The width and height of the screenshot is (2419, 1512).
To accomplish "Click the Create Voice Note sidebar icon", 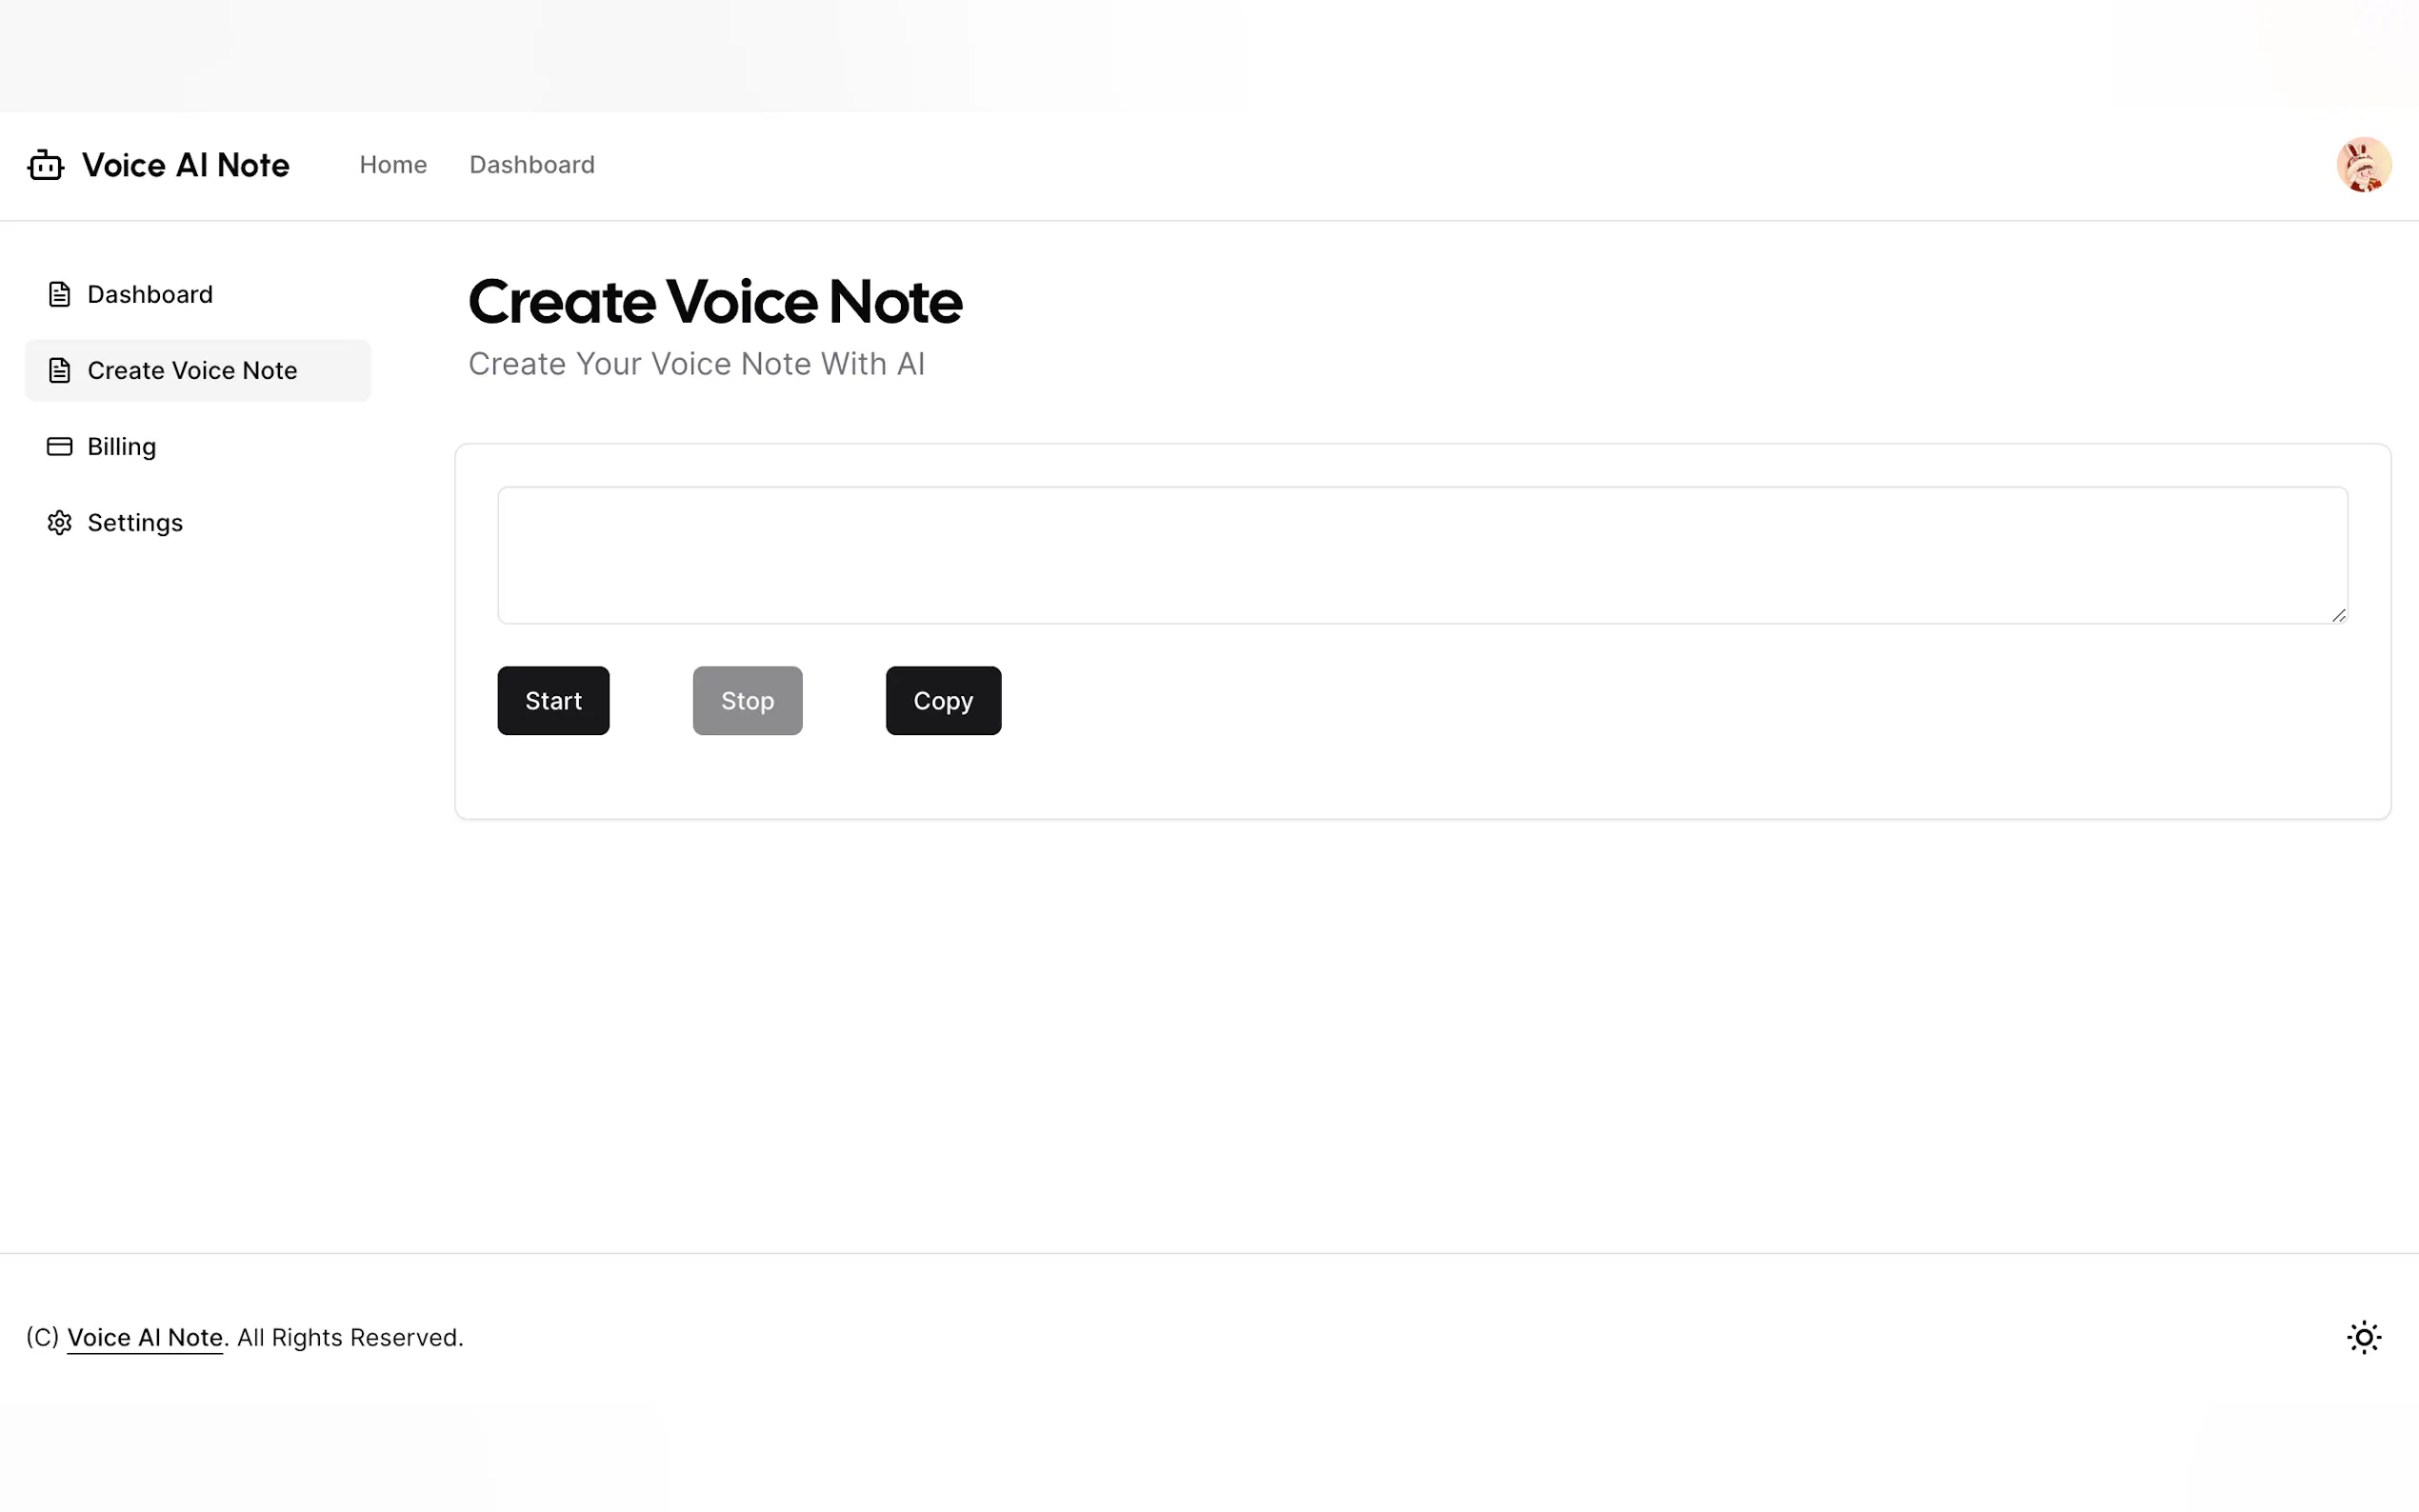I will coord(59,370).
